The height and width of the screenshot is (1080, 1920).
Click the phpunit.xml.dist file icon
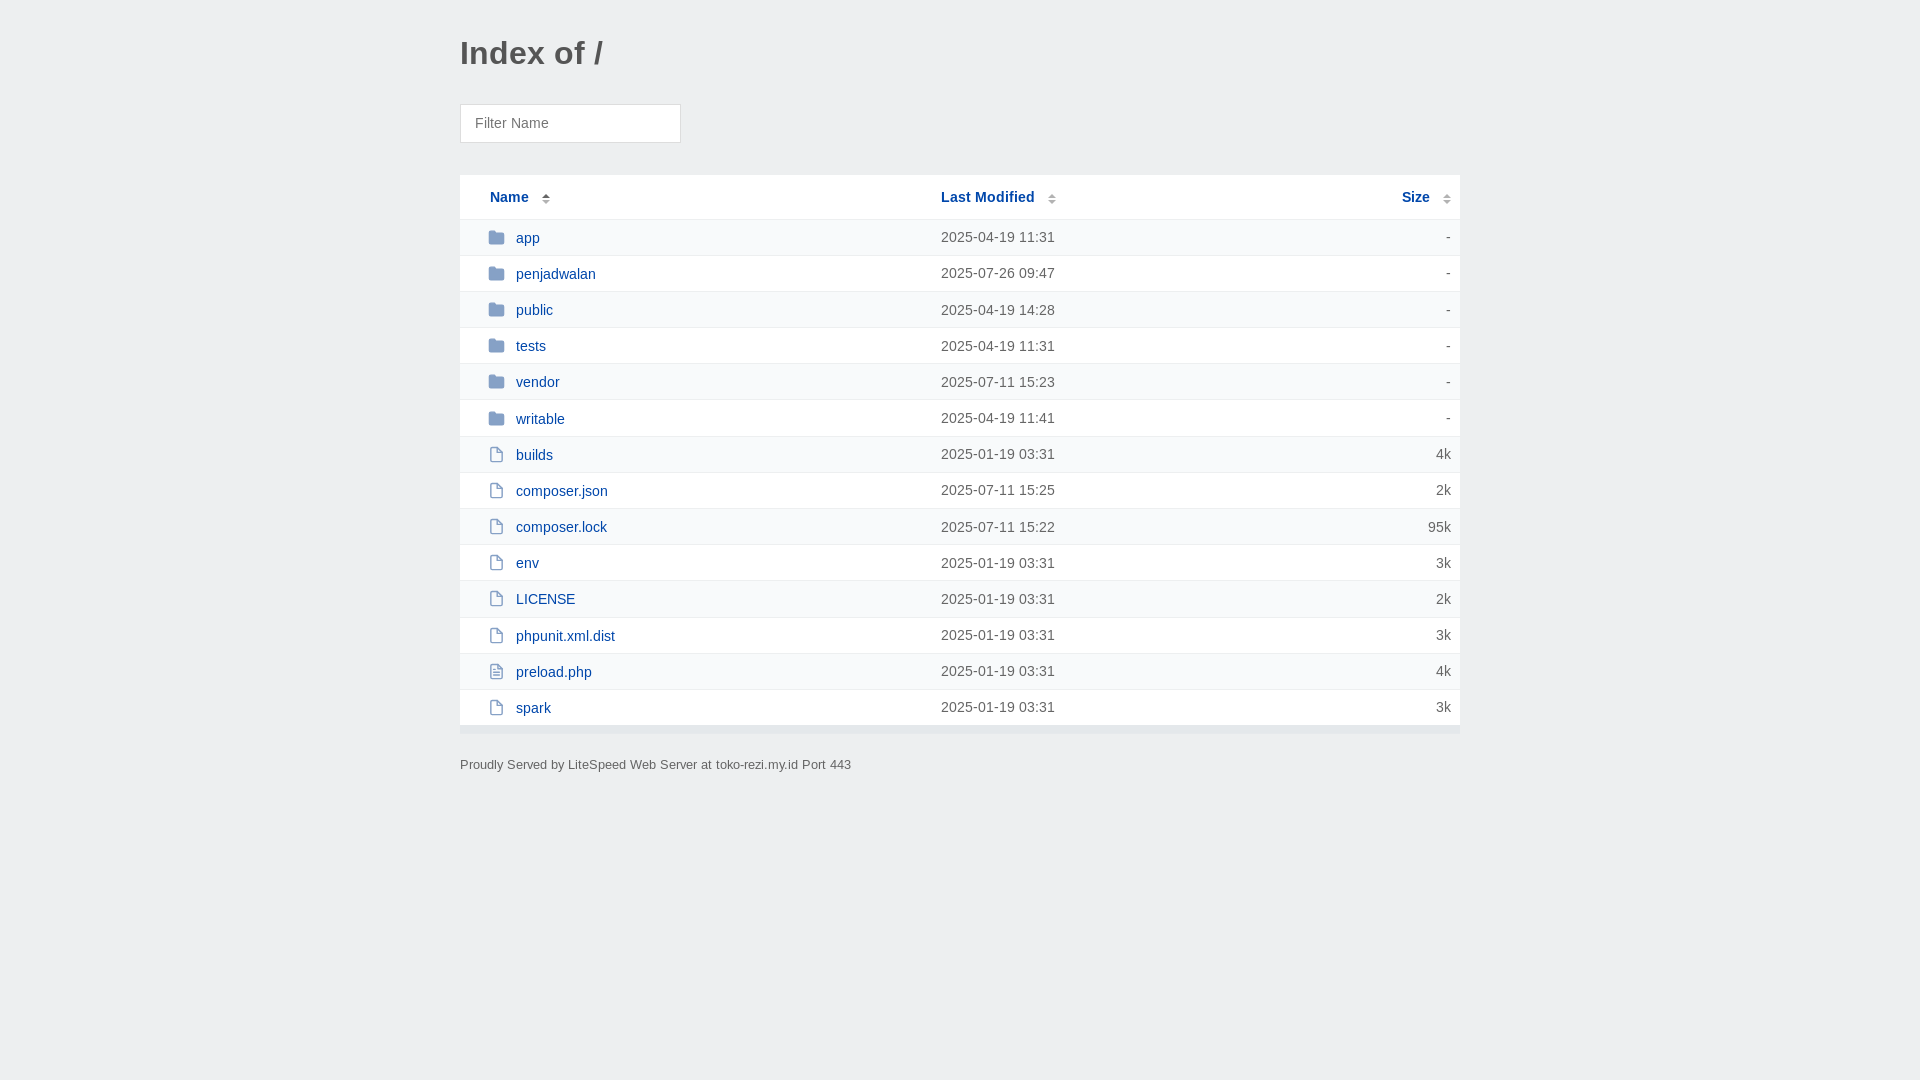pos(496,636)
